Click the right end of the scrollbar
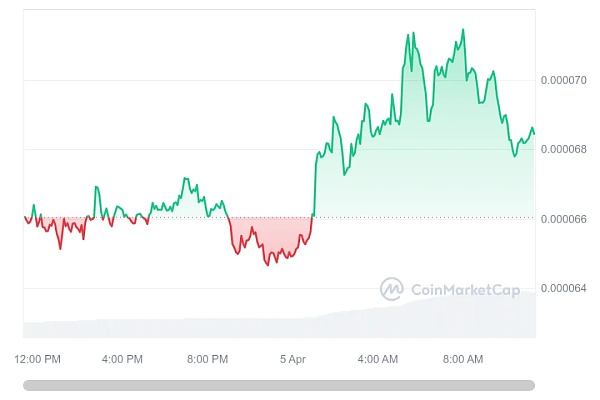The image size is (600, 400). [x=530, y=385]
